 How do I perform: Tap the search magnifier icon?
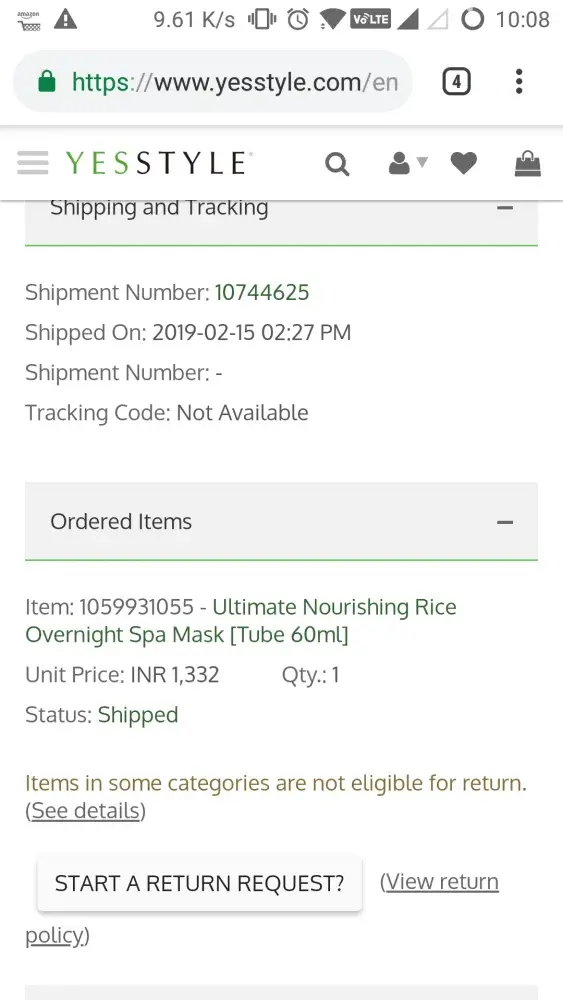(337, 164)
